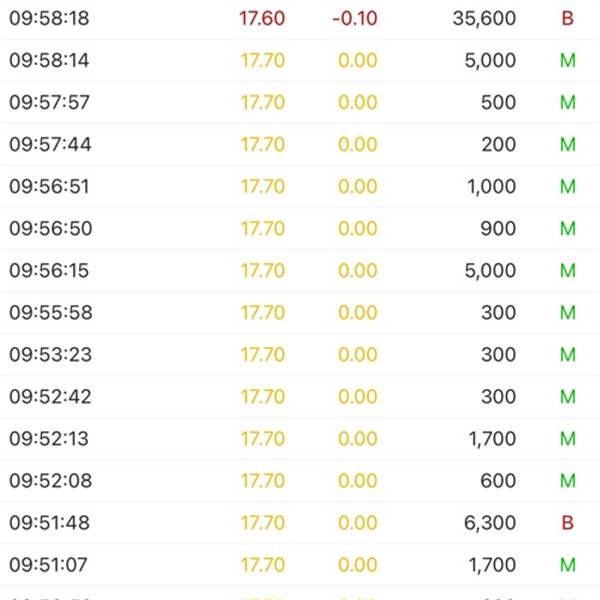Click the 900 volume at 09:56:50
Viewport: 600px width, 600px height.
[498, 228]
